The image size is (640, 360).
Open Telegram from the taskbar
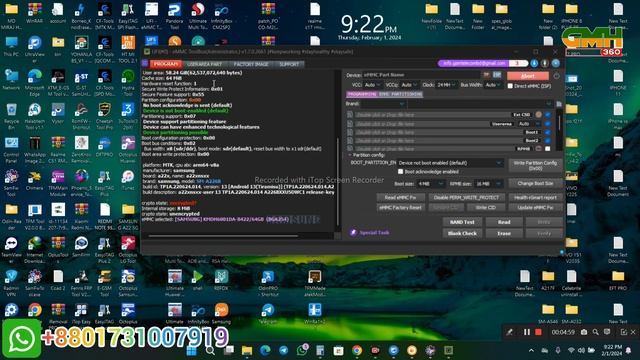(x=283, y=351)
